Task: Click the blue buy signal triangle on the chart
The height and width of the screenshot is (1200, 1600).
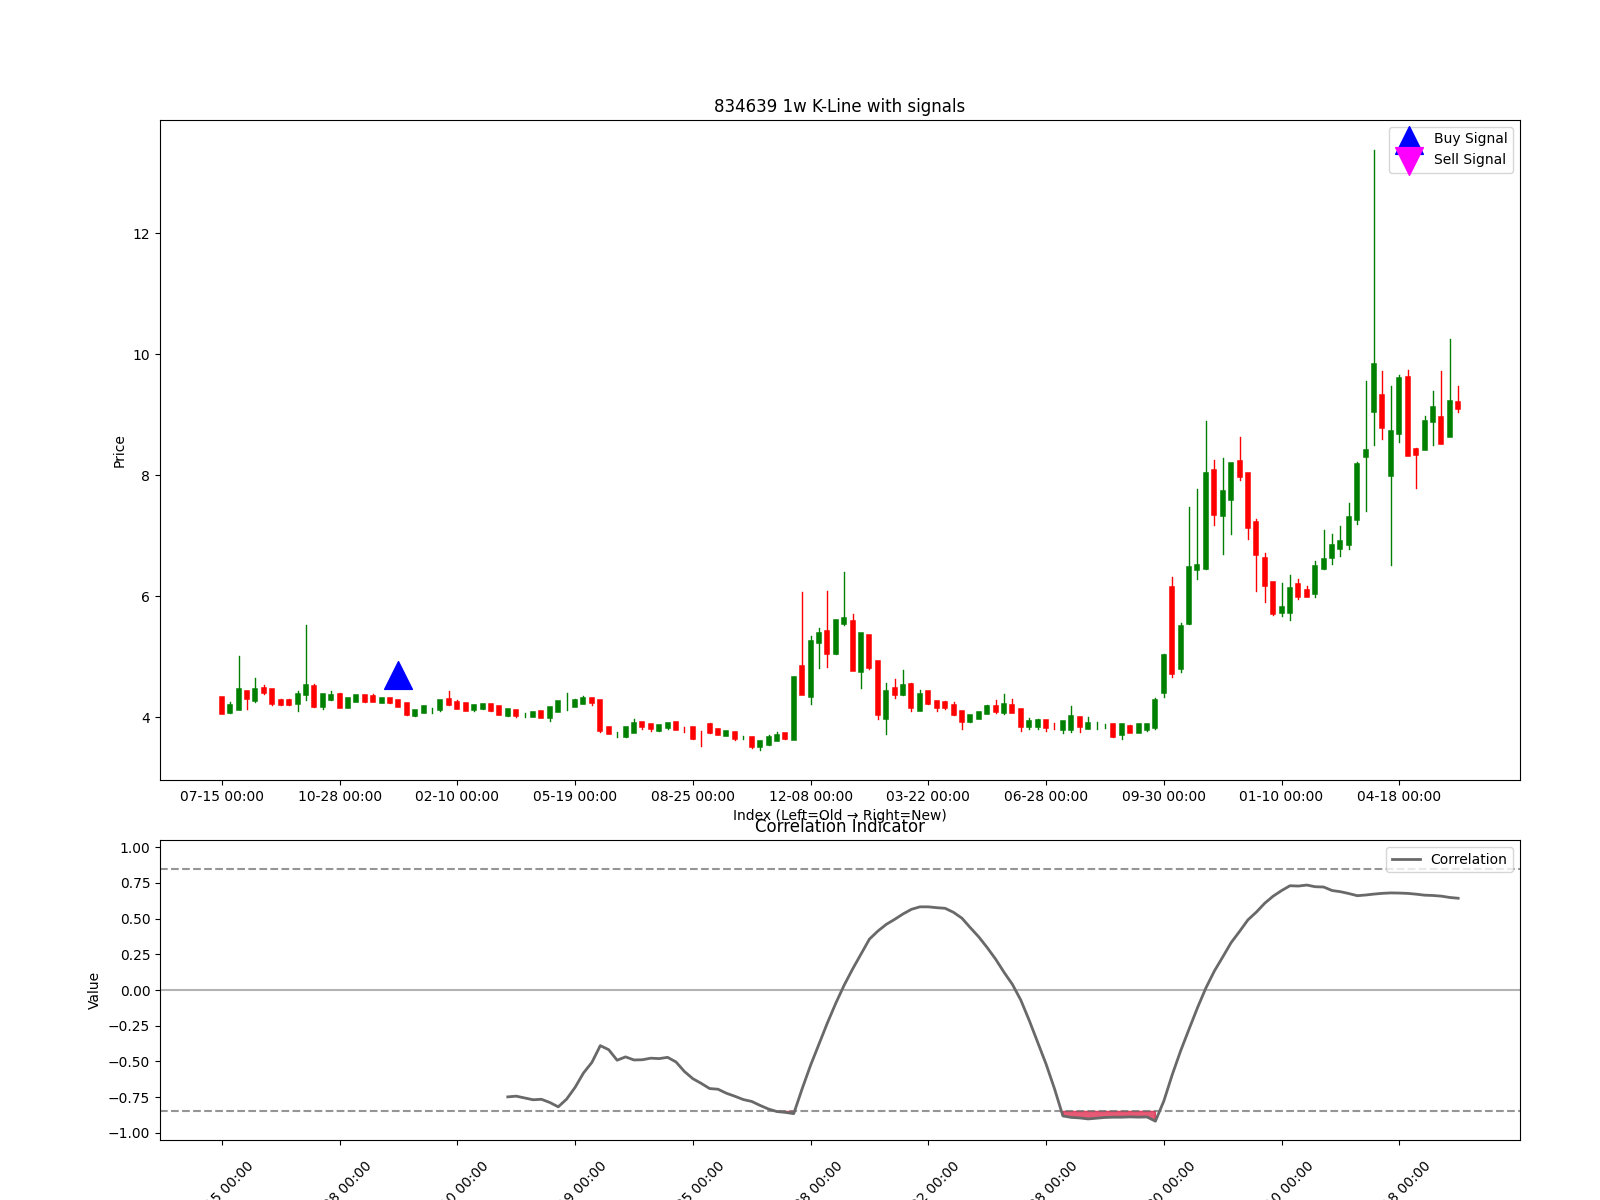Action: 398,676
